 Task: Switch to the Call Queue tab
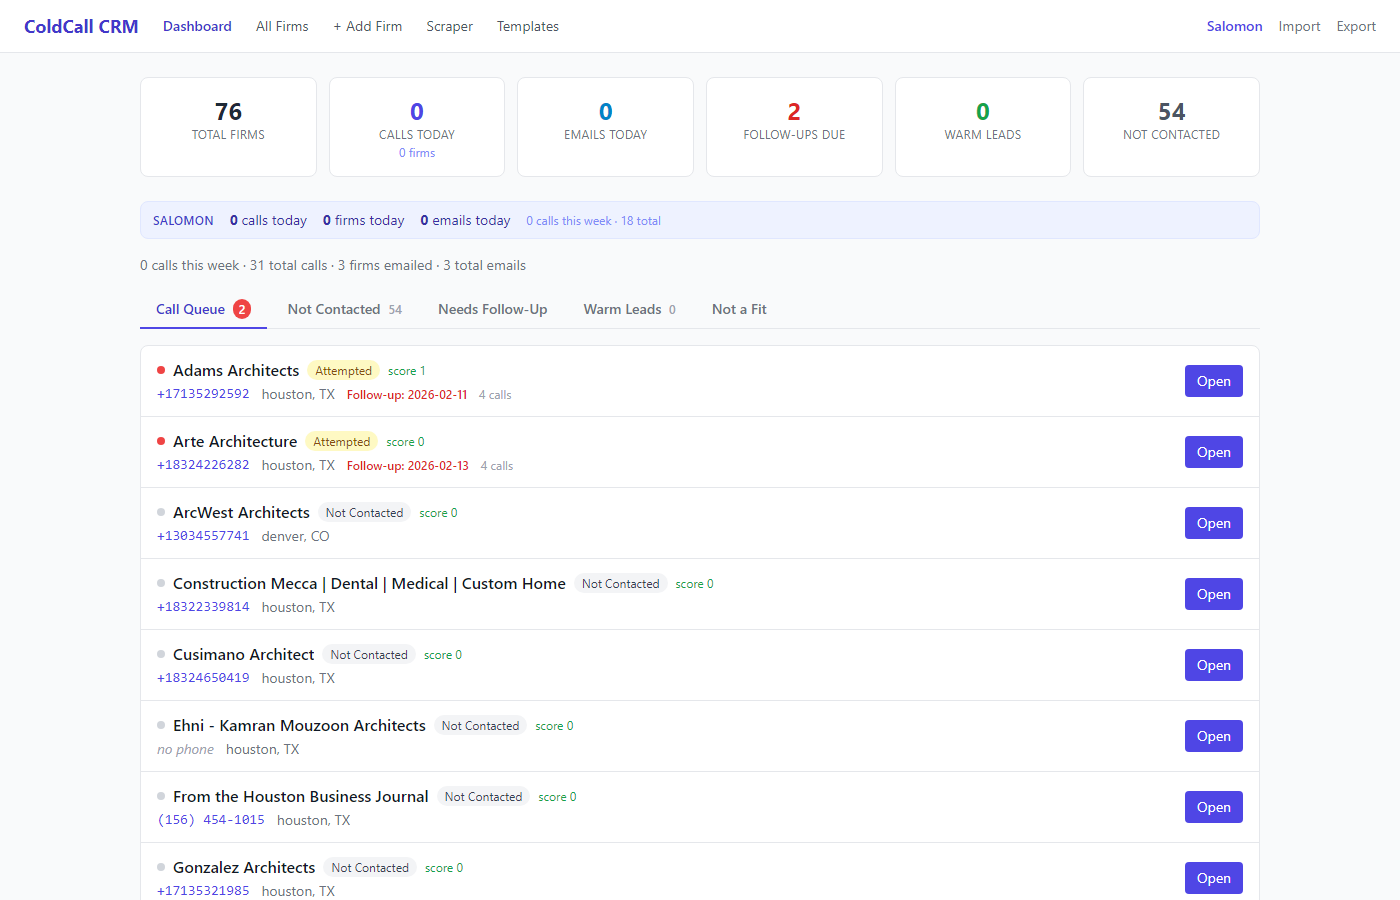click(203, 309)
